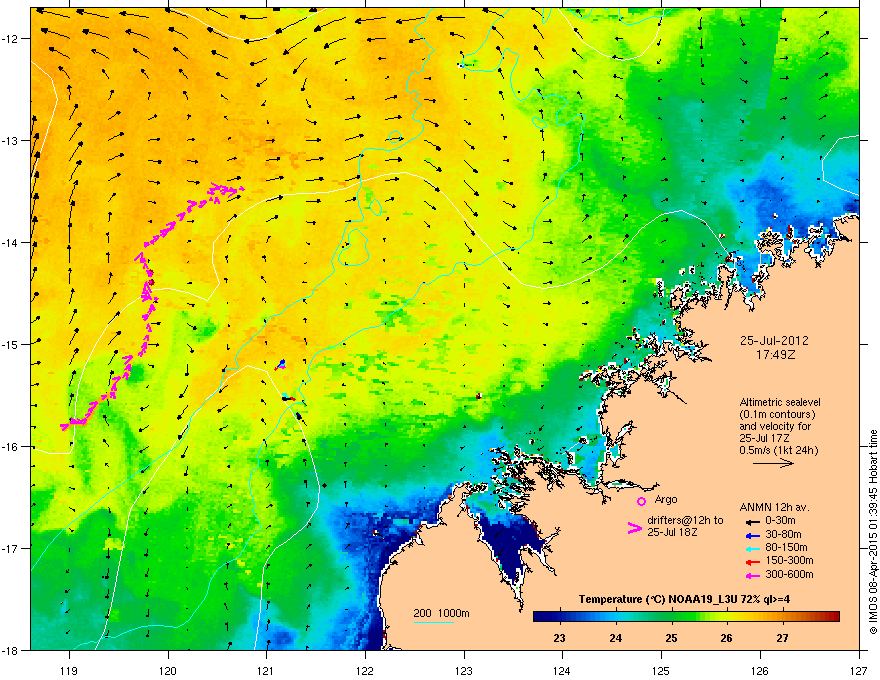Select the '300-600m' depth label
This screenshot has width=880, height=680.
point(789,574)
